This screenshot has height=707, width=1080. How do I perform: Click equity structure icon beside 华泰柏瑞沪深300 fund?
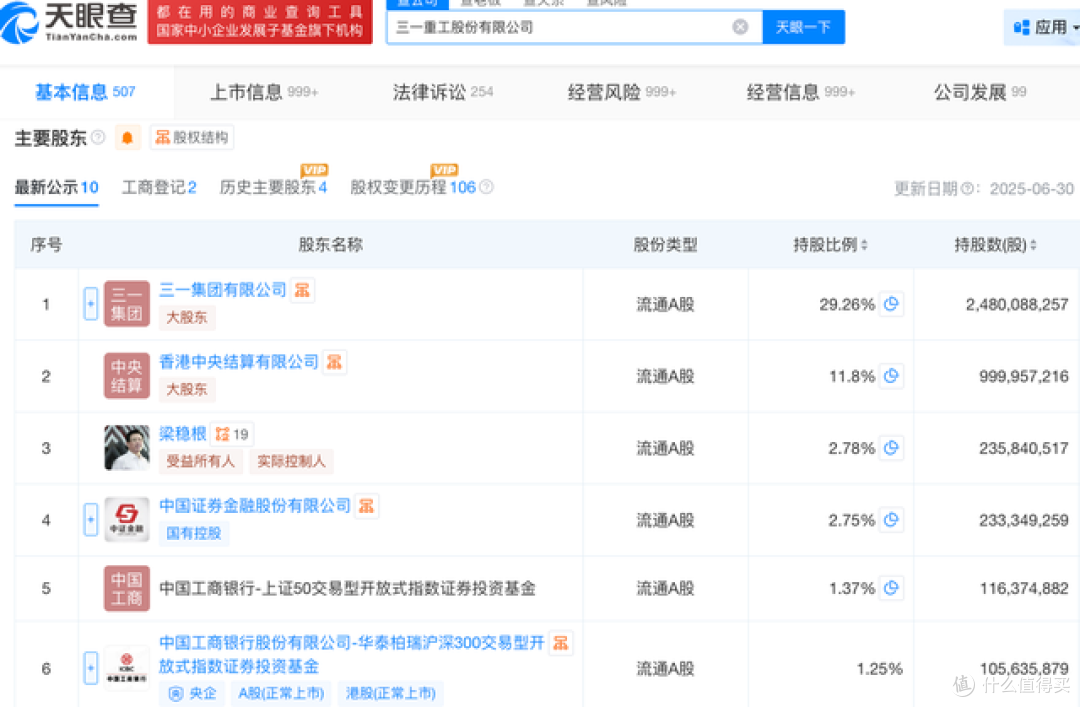561,643
